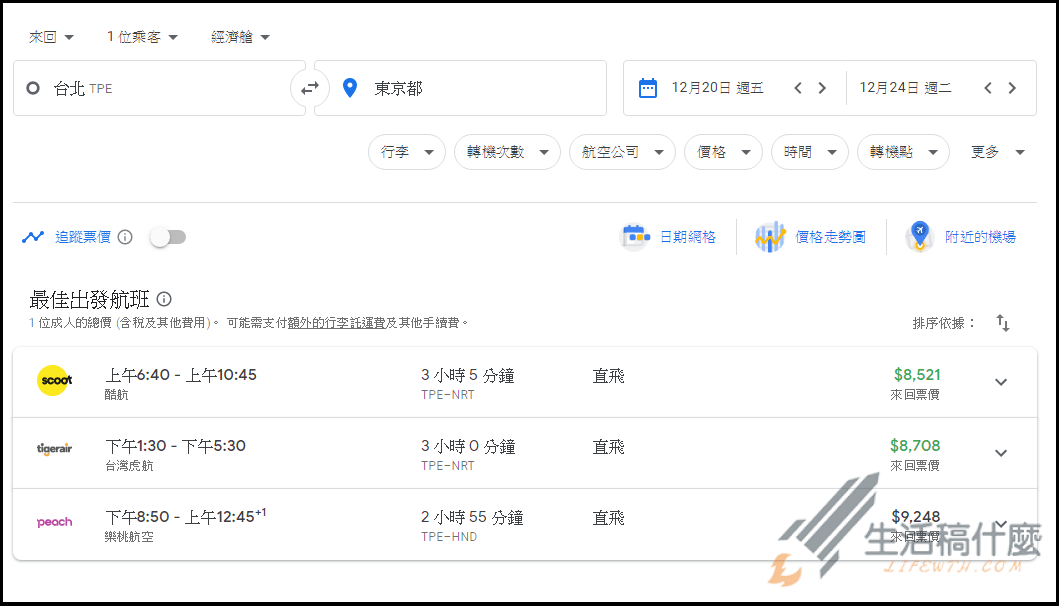Click the 2 小時 55 分鐘 duration
The image size is (1059, 606).
tap(472, 517)
